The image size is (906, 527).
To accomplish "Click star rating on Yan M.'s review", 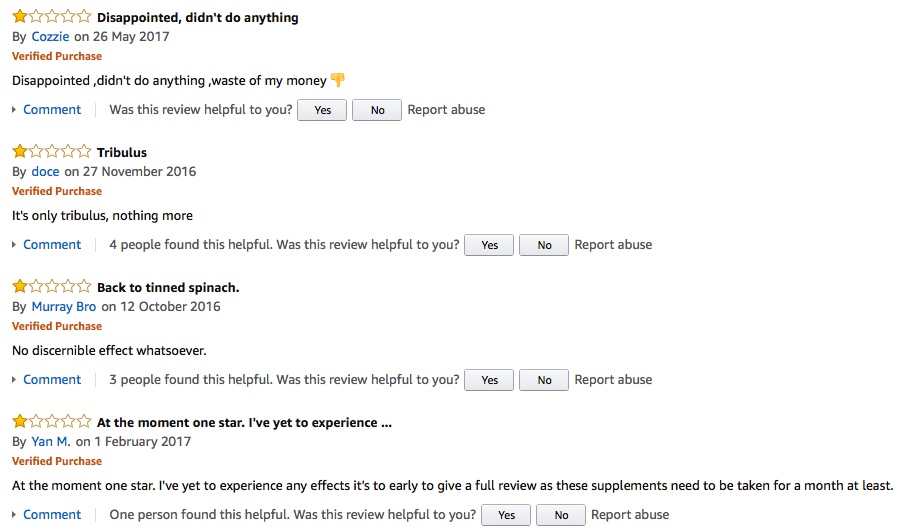I will coord(51,422).
